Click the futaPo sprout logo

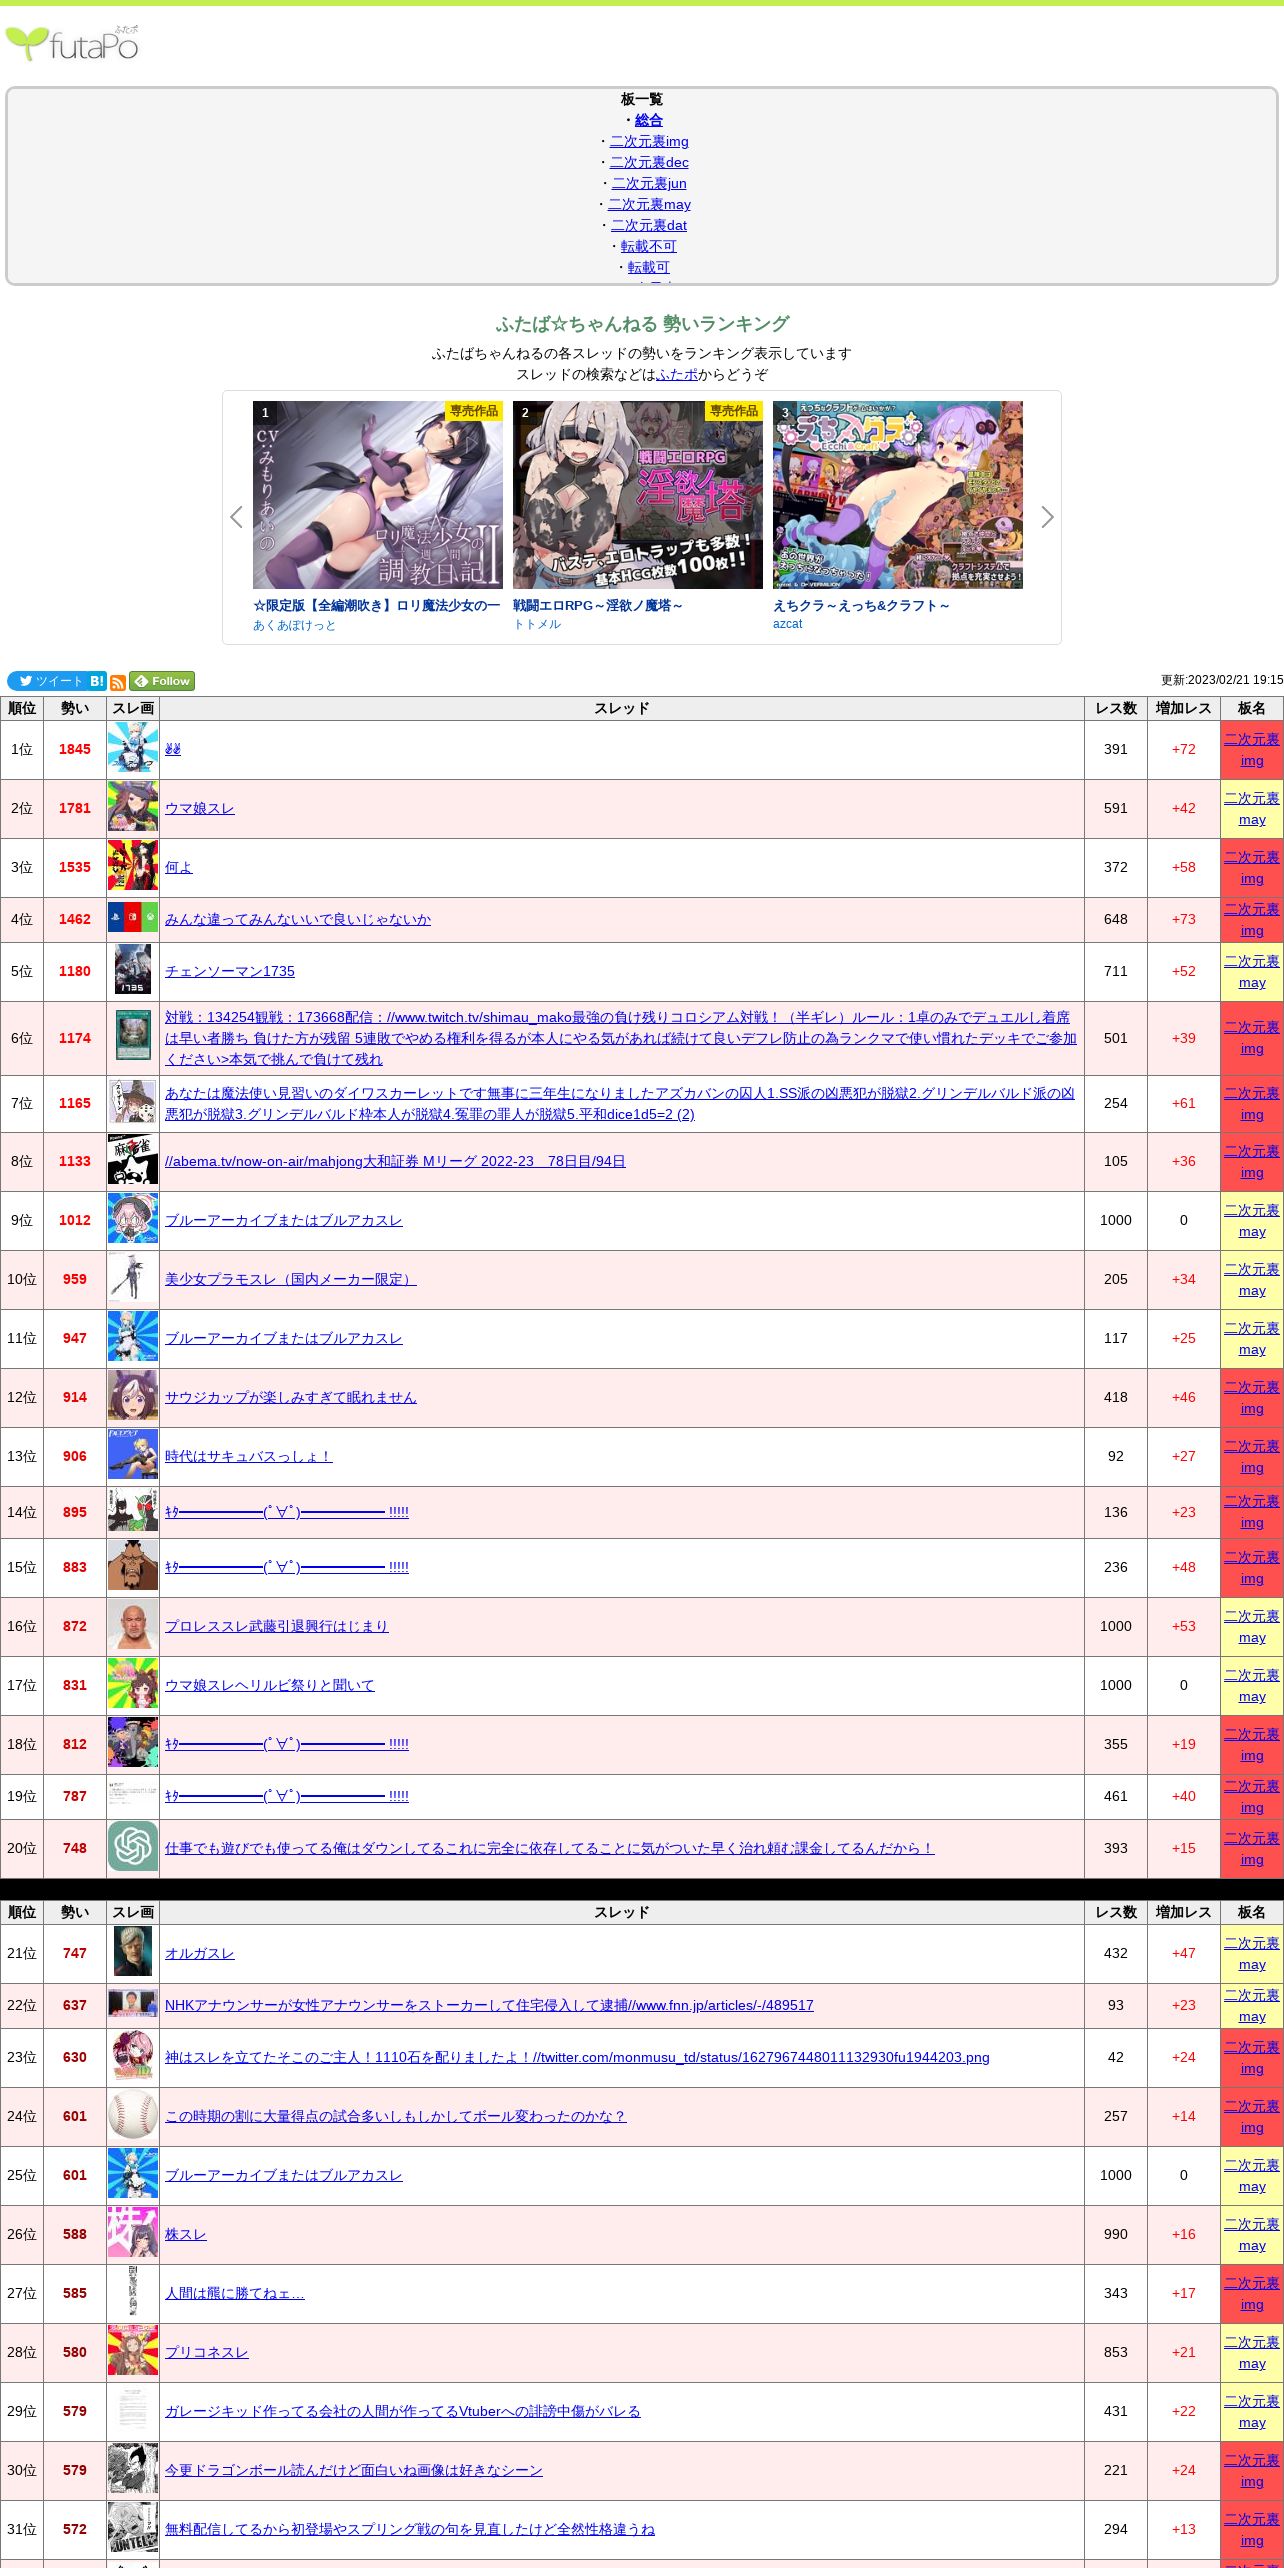pyautogui.click(x=72, y=44)
